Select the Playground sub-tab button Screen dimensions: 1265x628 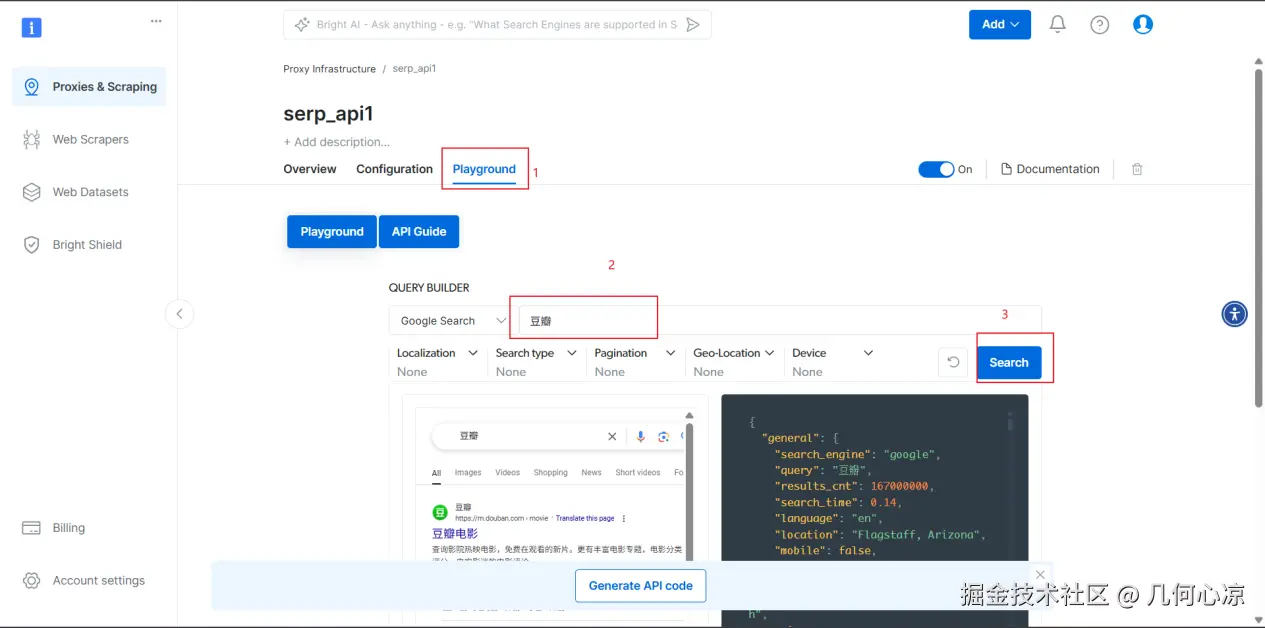[332, 231]
